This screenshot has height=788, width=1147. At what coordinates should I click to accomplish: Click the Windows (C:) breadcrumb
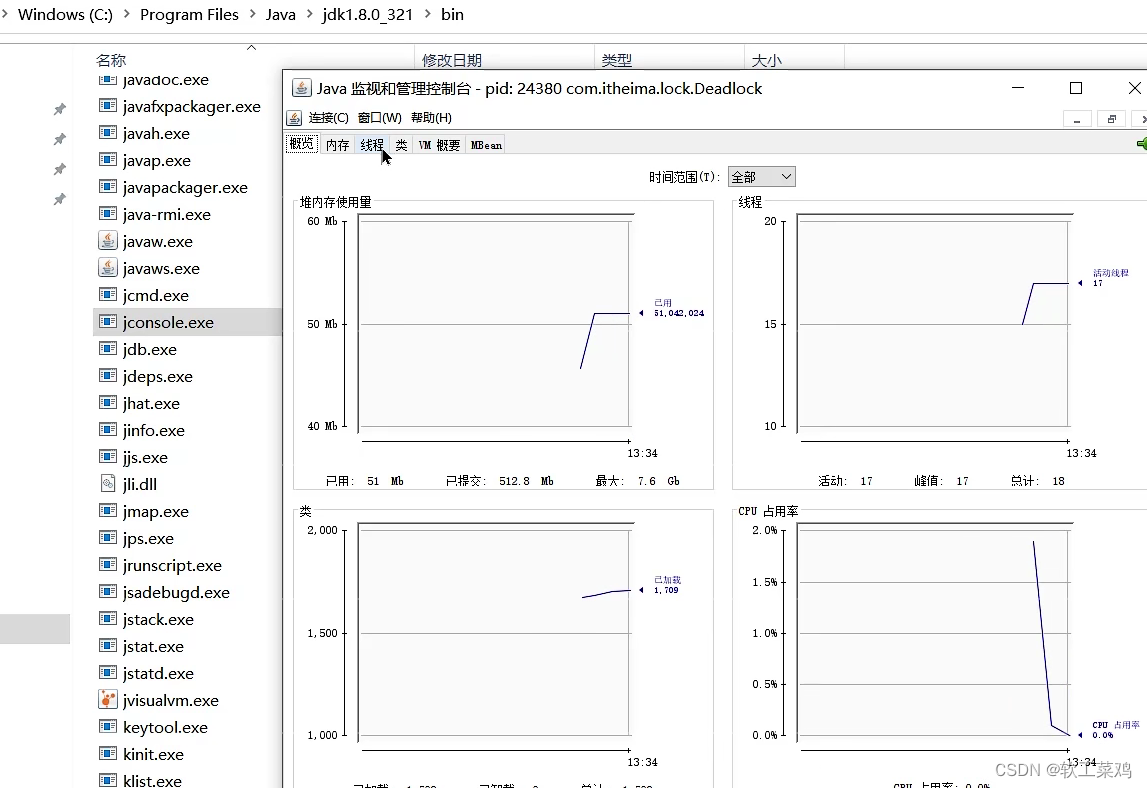[x=65, y=15]
